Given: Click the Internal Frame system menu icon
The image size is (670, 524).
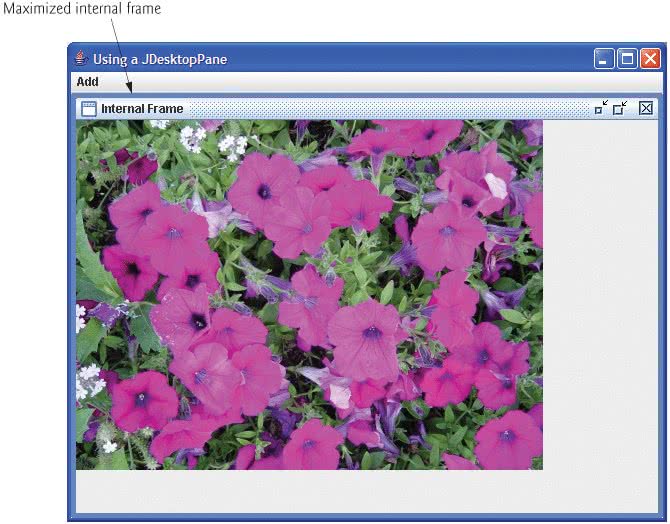Looking at the screenshot, I should coord(89,109).
